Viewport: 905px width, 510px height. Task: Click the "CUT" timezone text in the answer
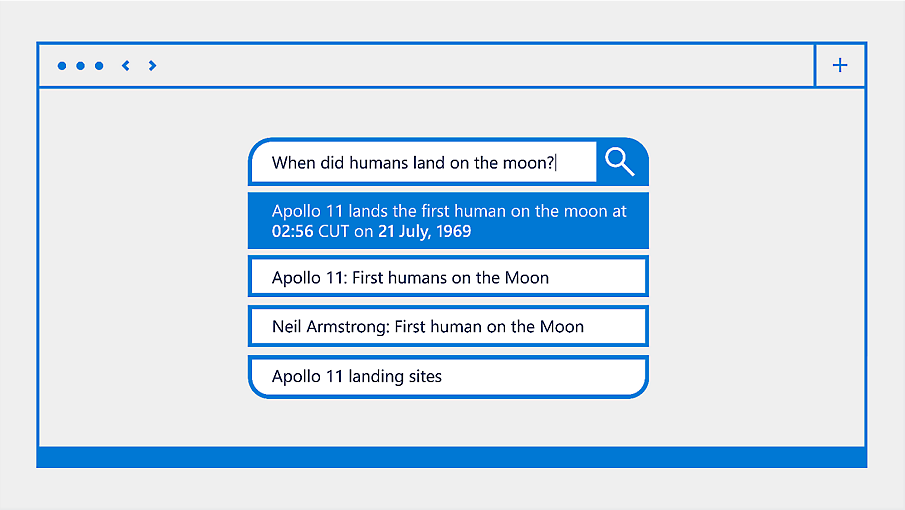coord(335,231)
